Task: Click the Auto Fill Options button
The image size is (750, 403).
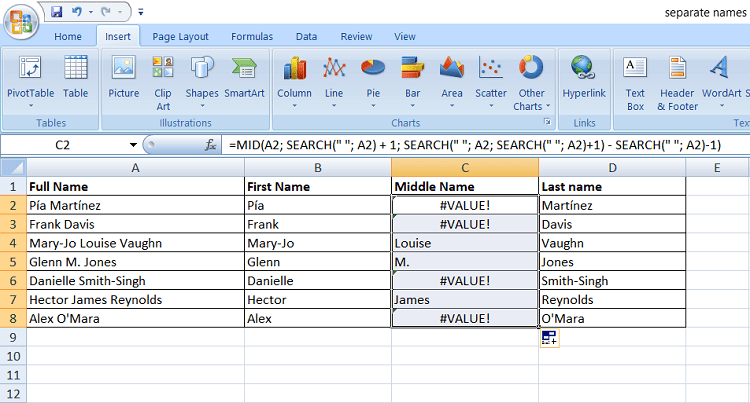Action: [549, 338]
